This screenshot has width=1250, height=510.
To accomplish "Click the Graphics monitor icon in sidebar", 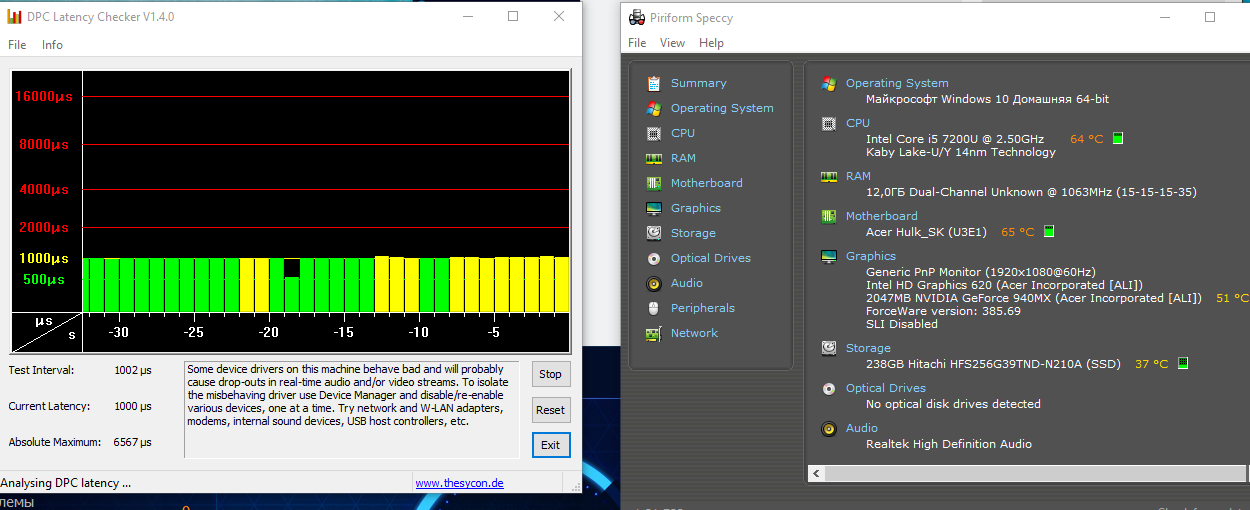I will click(654, 208).
